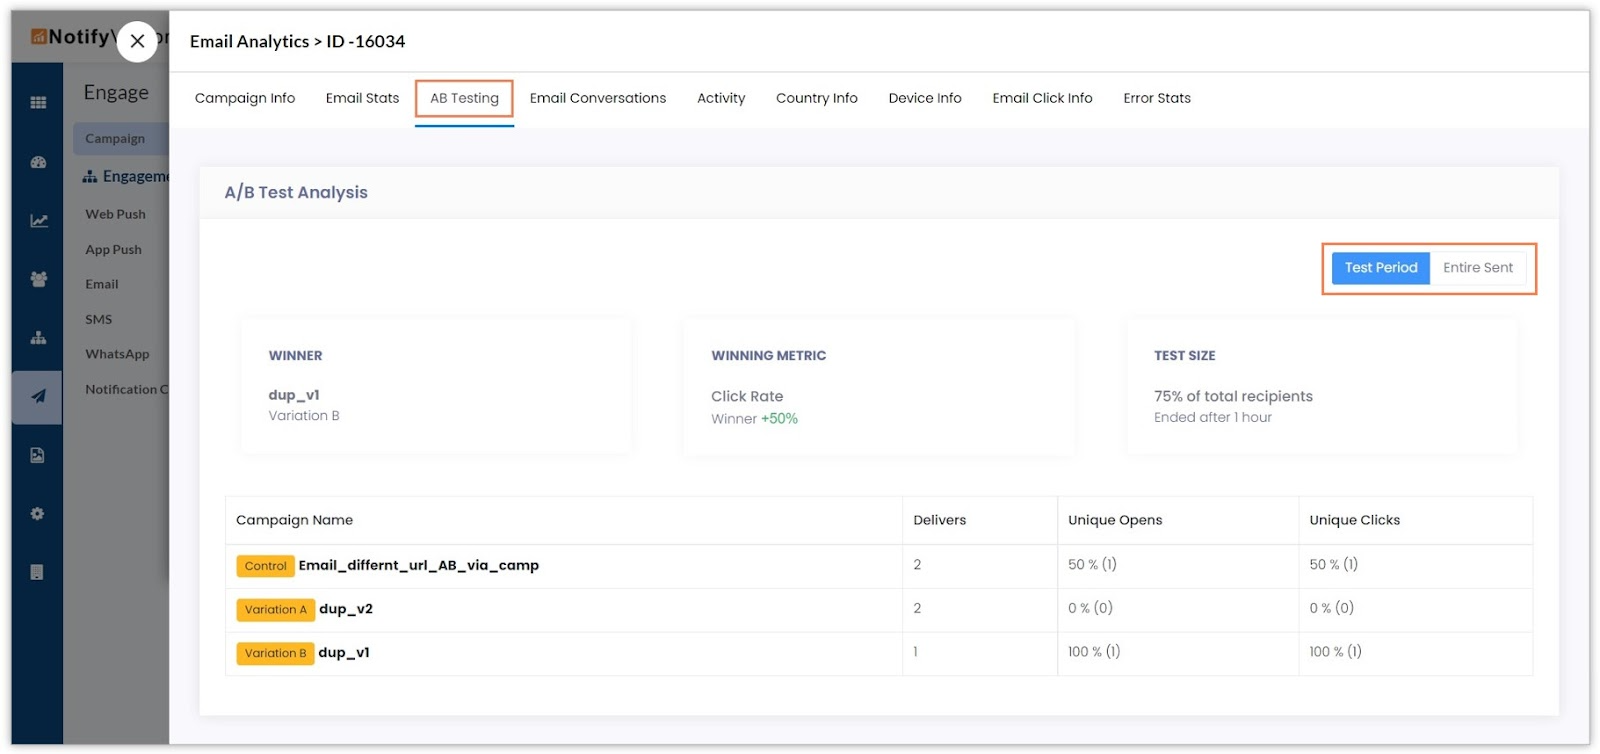The image size is (1600, 754).
Task: View the Error Stats tab
Action: pyautogui.click(x=1156, y=98)
